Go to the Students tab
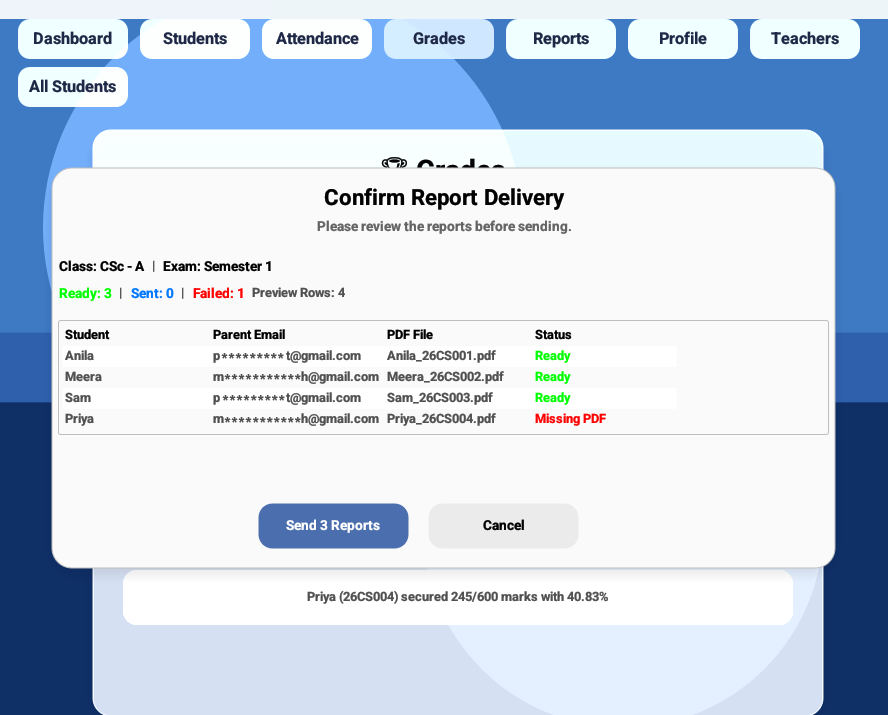Image resolution: width=888 pixels, height=715 pixels. (195, 38)
